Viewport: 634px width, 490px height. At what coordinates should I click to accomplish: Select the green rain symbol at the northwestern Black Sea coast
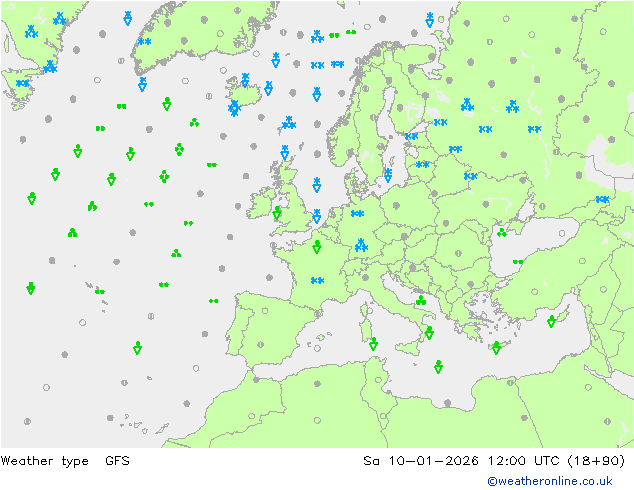click(502, 232)
